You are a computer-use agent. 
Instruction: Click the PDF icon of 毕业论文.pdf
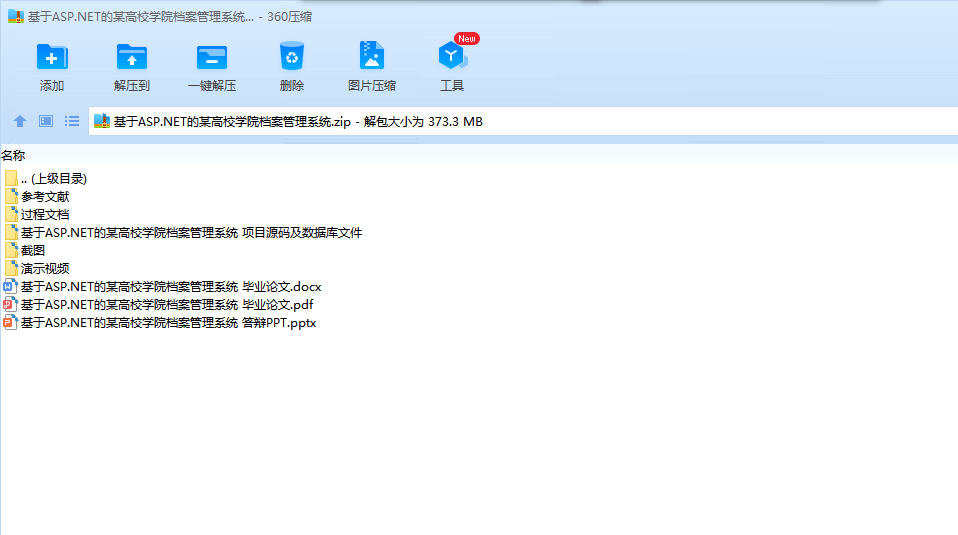point(10,304)
